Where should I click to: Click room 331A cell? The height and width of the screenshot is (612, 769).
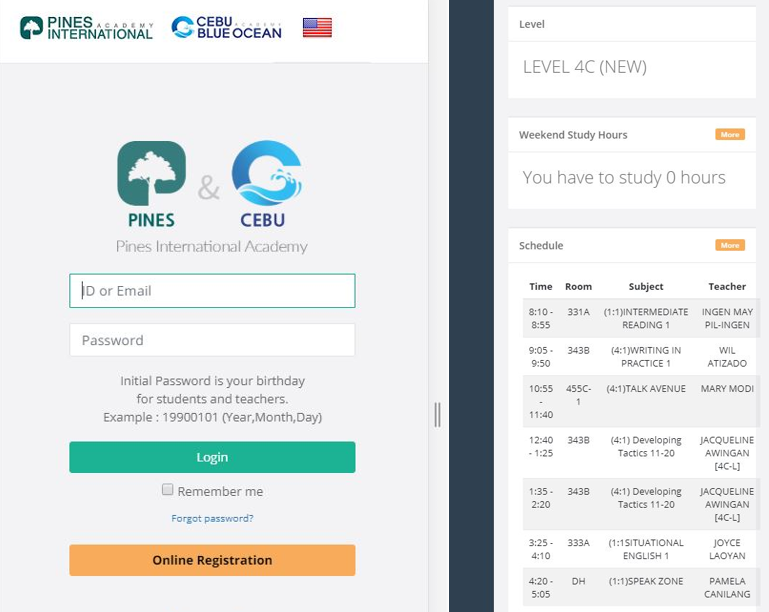pyautogui.click(x=578, y=312)
